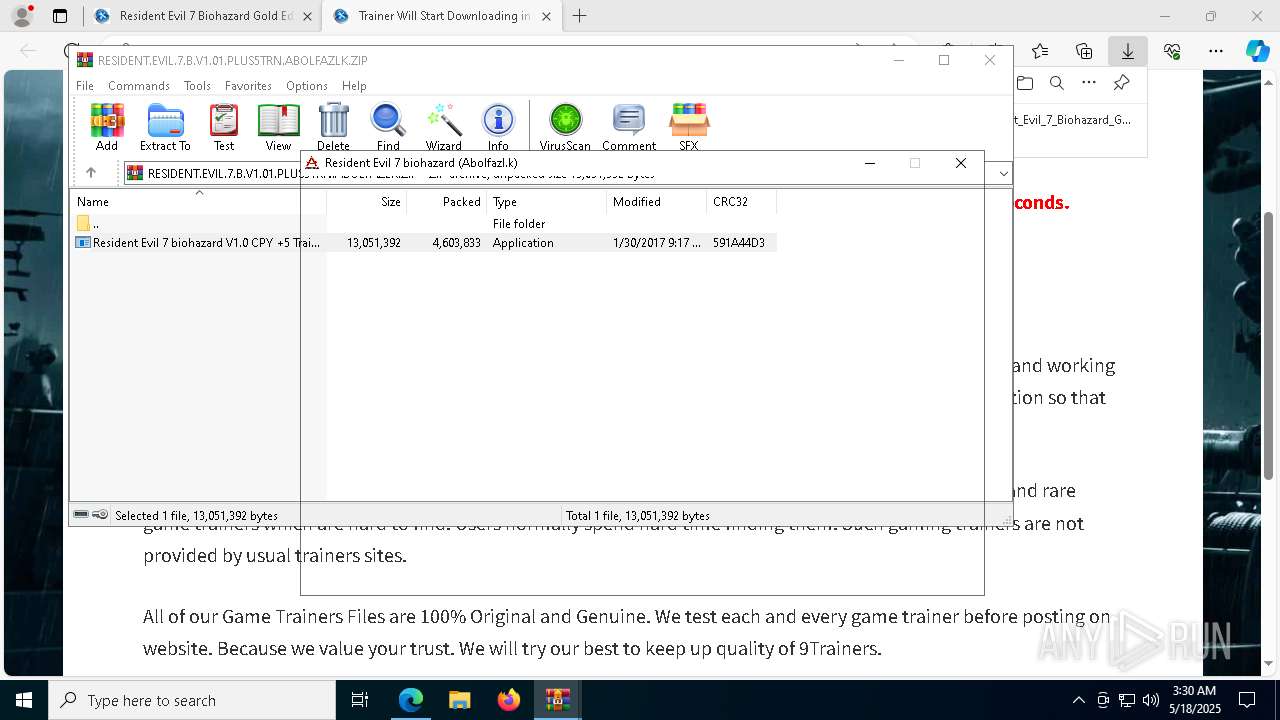Open the Tools menu
The width and height of the screenshot is (1280, 720).
point(197,86)
